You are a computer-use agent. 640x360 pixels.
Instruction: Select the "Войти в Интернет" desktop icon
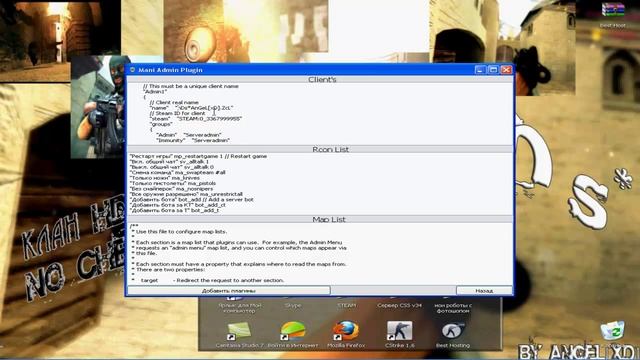pyautogui.click(x=293, y=335)
